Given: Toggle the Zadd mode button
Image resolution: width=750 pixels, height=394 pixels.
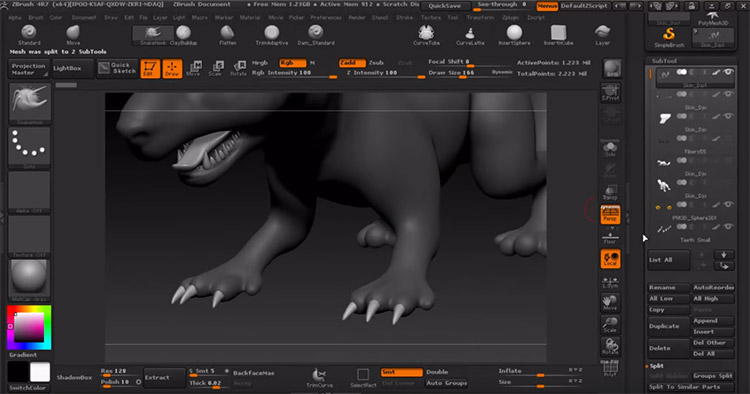Looking at the screenshot, I should click(x=352, y=63).
